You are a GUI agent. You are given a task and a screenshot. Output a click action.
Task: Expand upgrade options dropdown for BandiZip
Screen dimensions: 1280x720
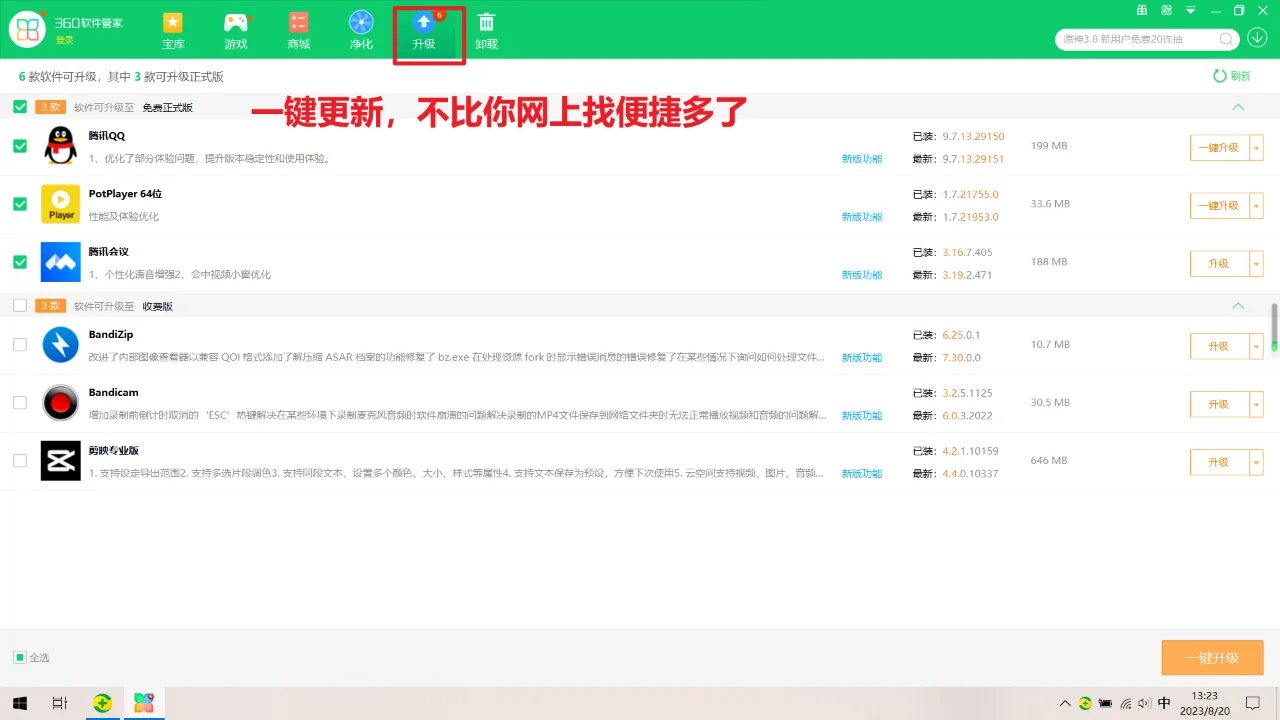pyautogui.click(x=1257, y=347)
